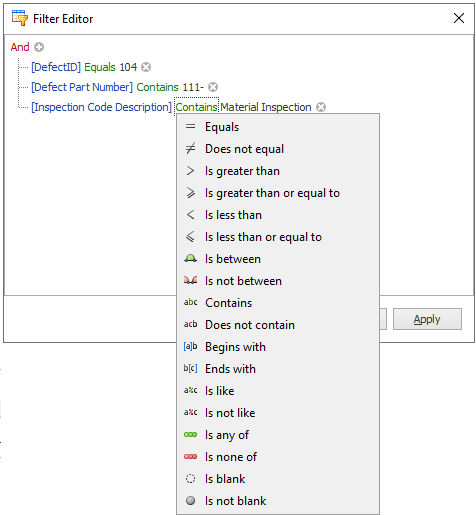Pick Is greater than operator
This screenshot has width=476, height=515.
point(278,171)
